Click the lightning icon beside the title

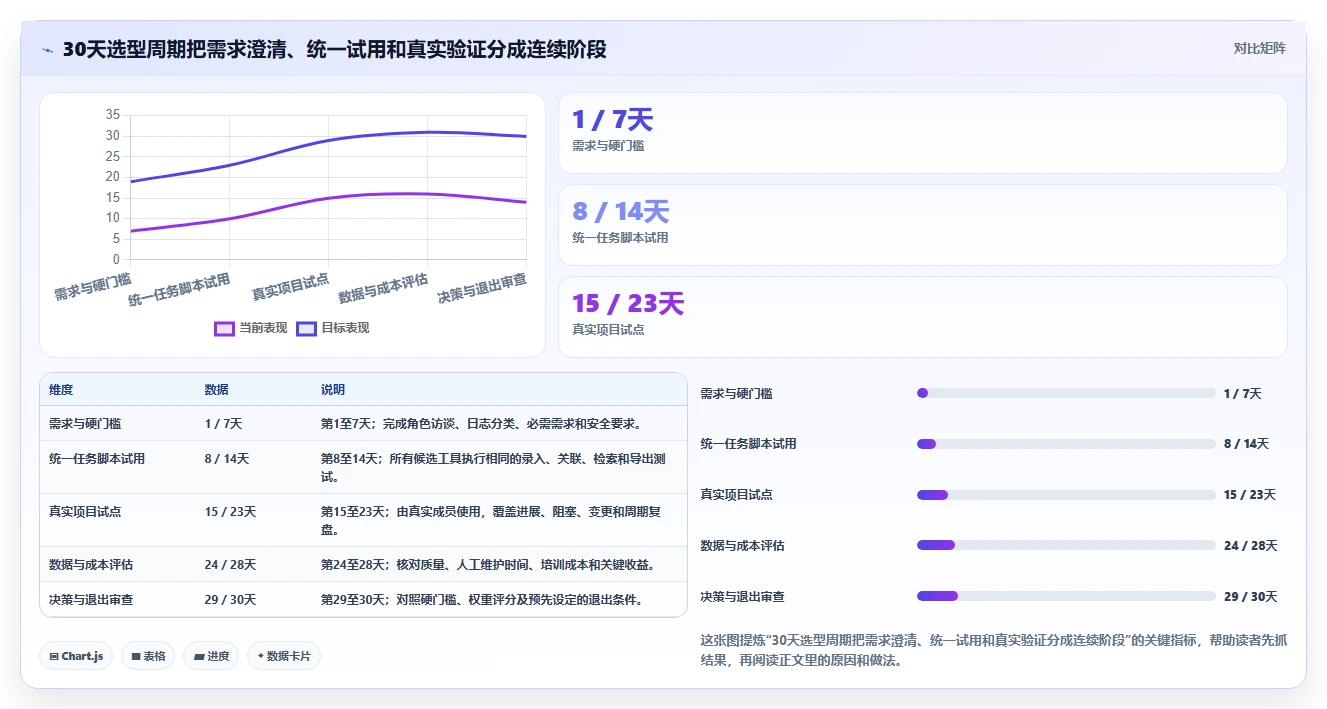point(48,50)
